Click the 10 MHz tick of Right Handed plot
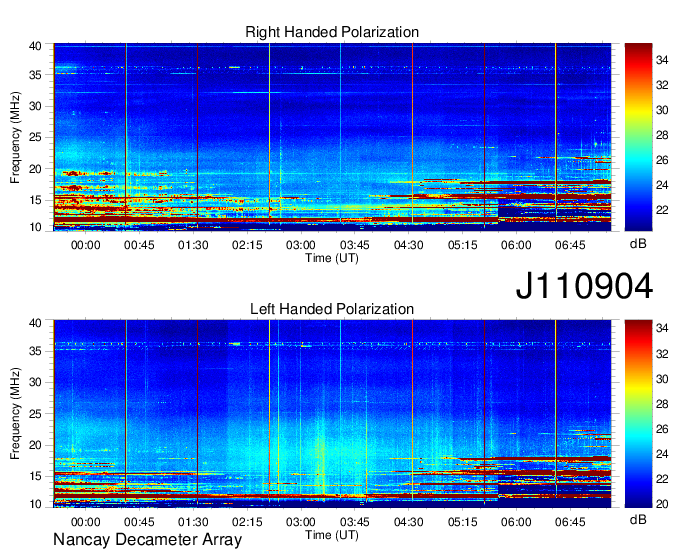 click(x=35, y=227)
